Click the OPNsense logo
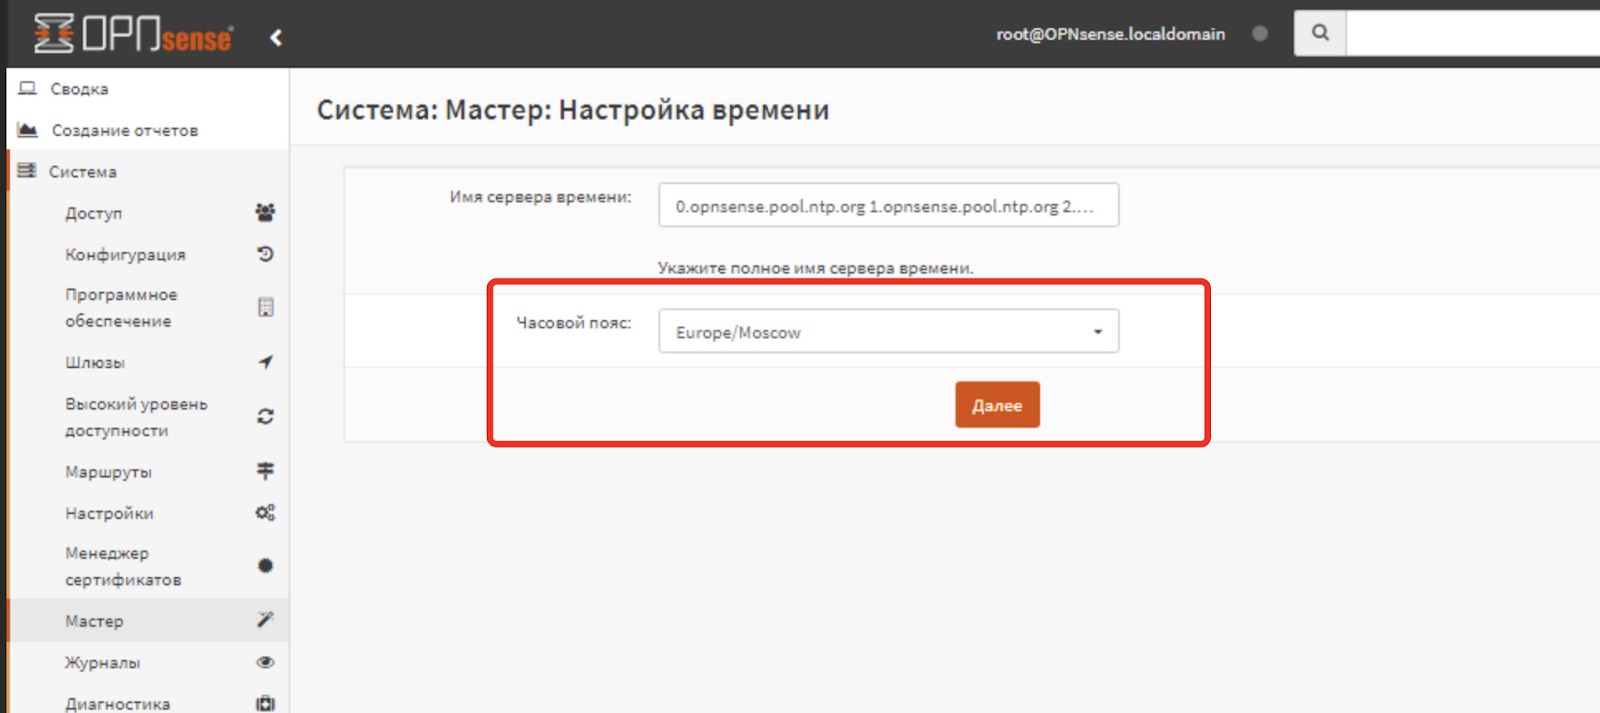Image resolution: width=1600 pixels, height=713 pixels. [x=133, y=34]
